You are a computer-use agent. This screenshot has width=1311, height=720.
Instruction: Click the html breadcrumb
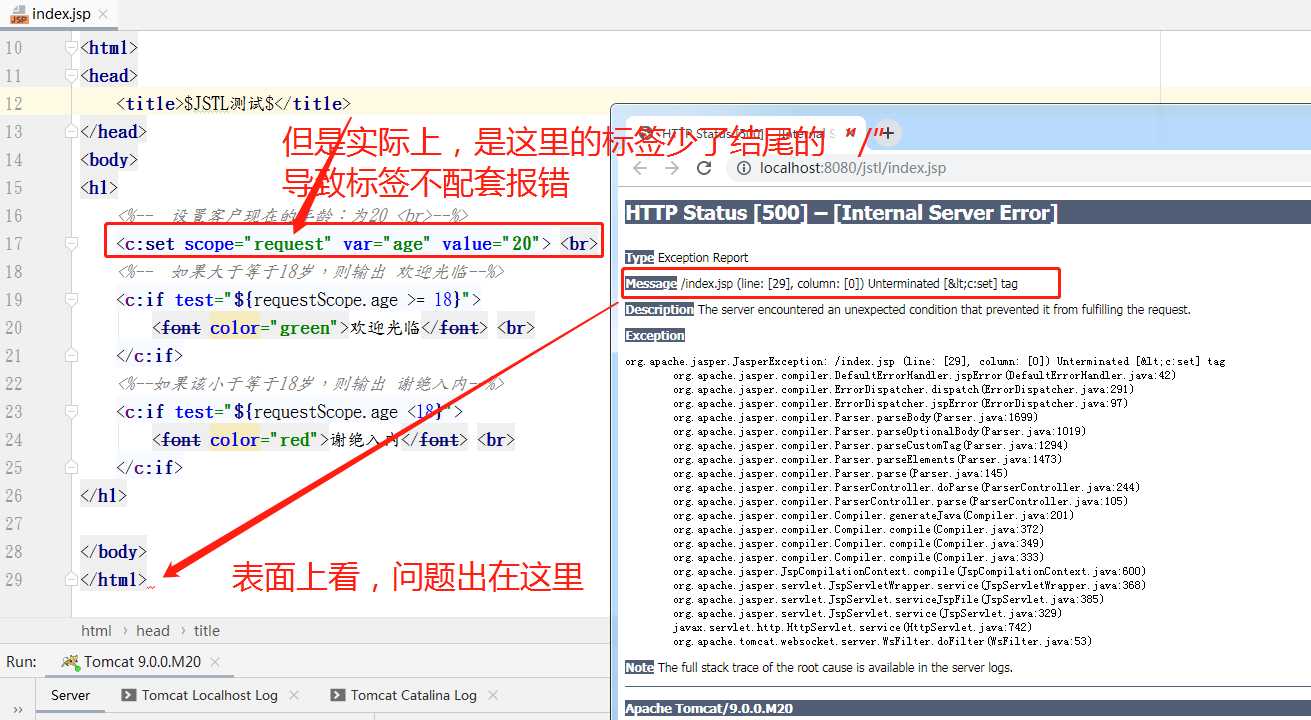point(97,630)
